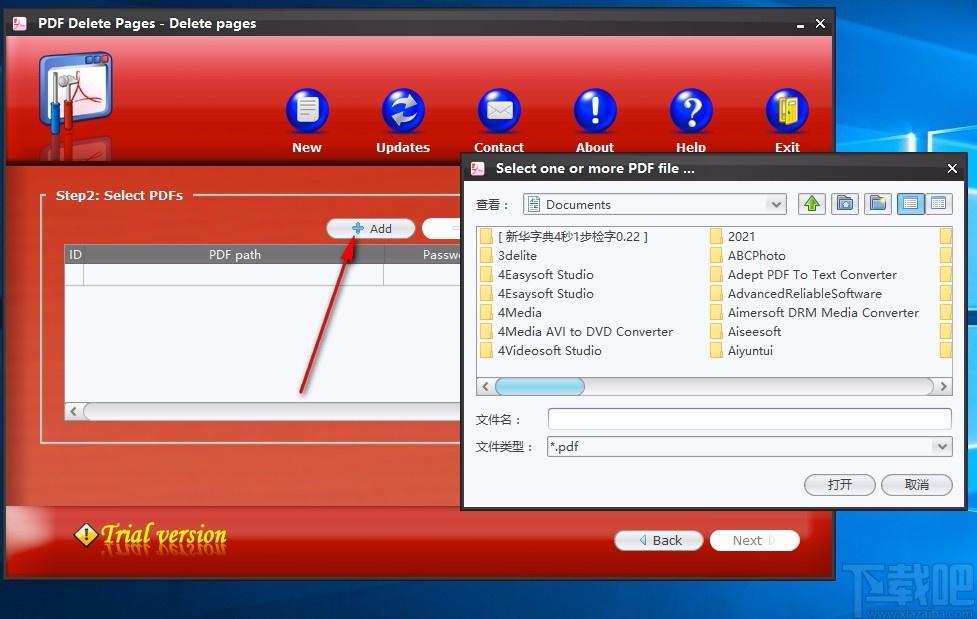Click the 取消 cancel button

point(917,484)
